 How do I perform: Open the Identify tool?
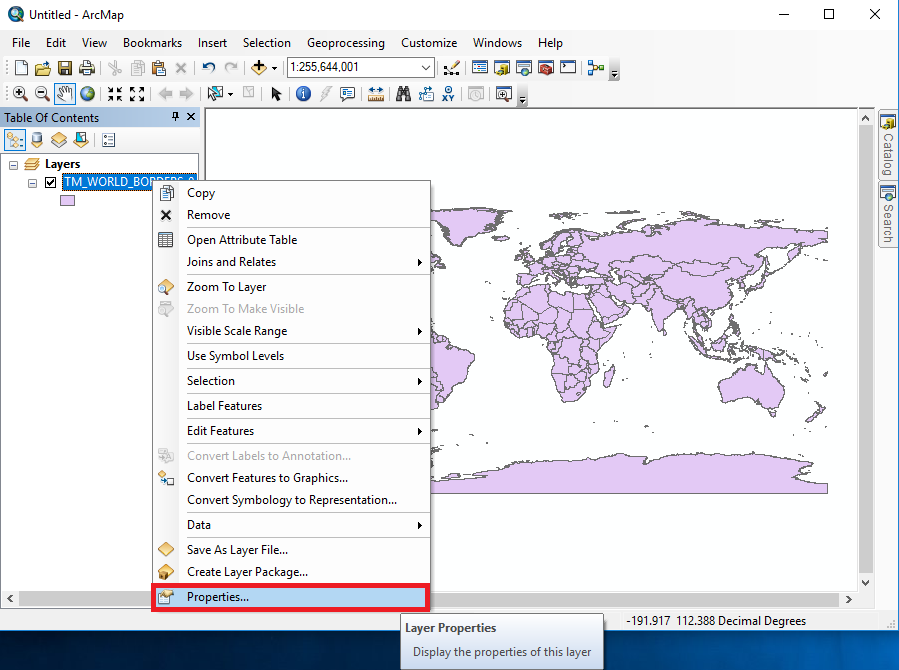coord(302,93)
